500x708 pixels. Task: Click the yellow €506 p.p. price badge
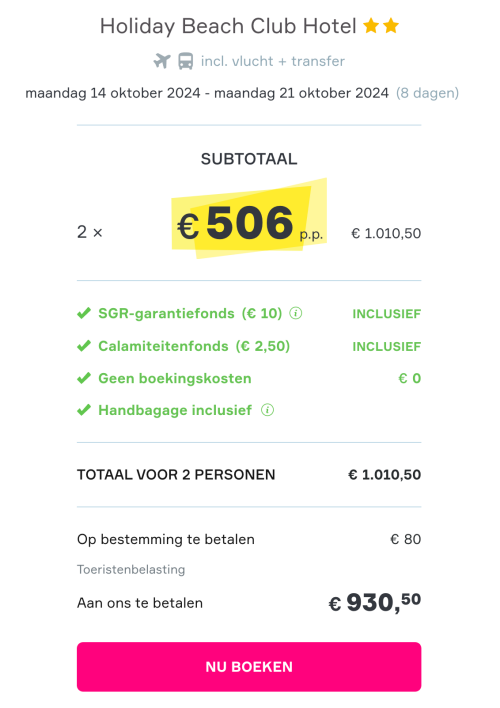tap(249, 219)
